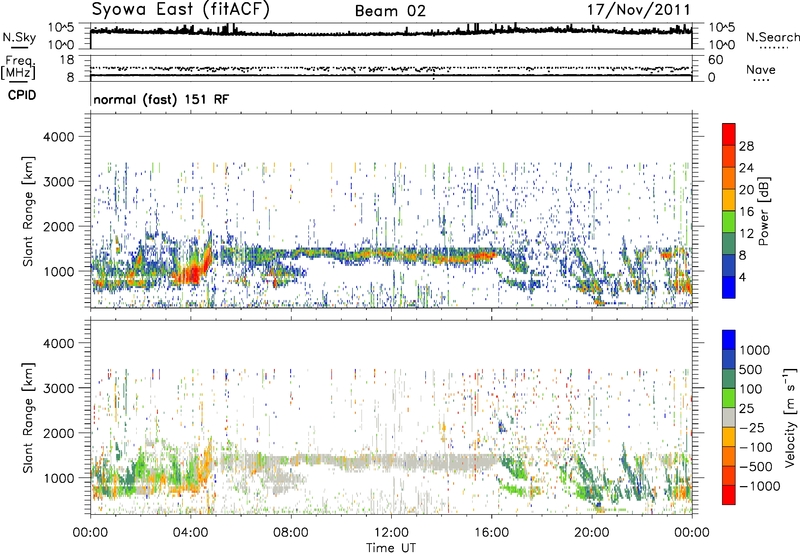
Task: Click the gray ±25 segment of Velocity color bar
Action: click(729, 417)
